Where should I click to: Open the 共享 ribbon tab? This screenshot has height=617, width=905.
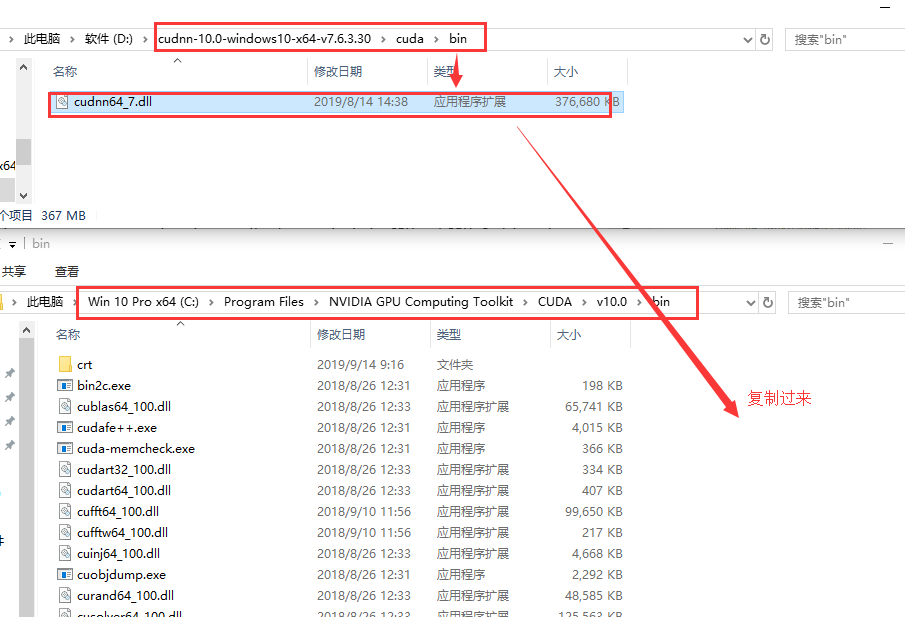(x=14, y=271)
